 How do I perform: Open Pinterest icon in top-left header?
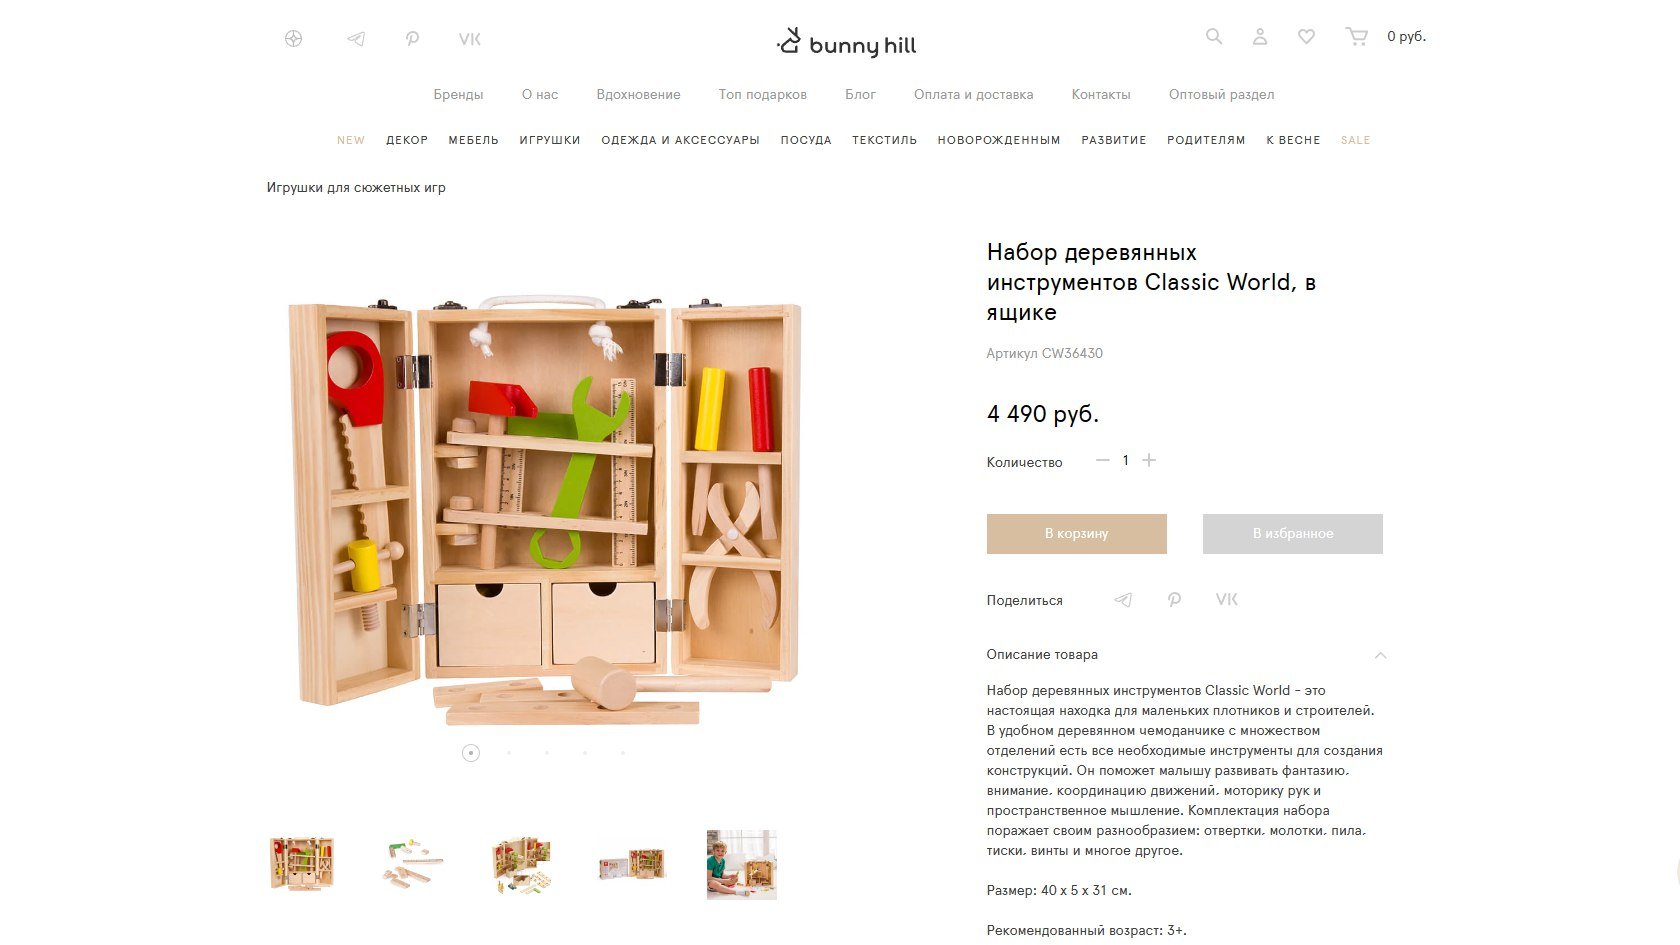click(x=412, y=39)
